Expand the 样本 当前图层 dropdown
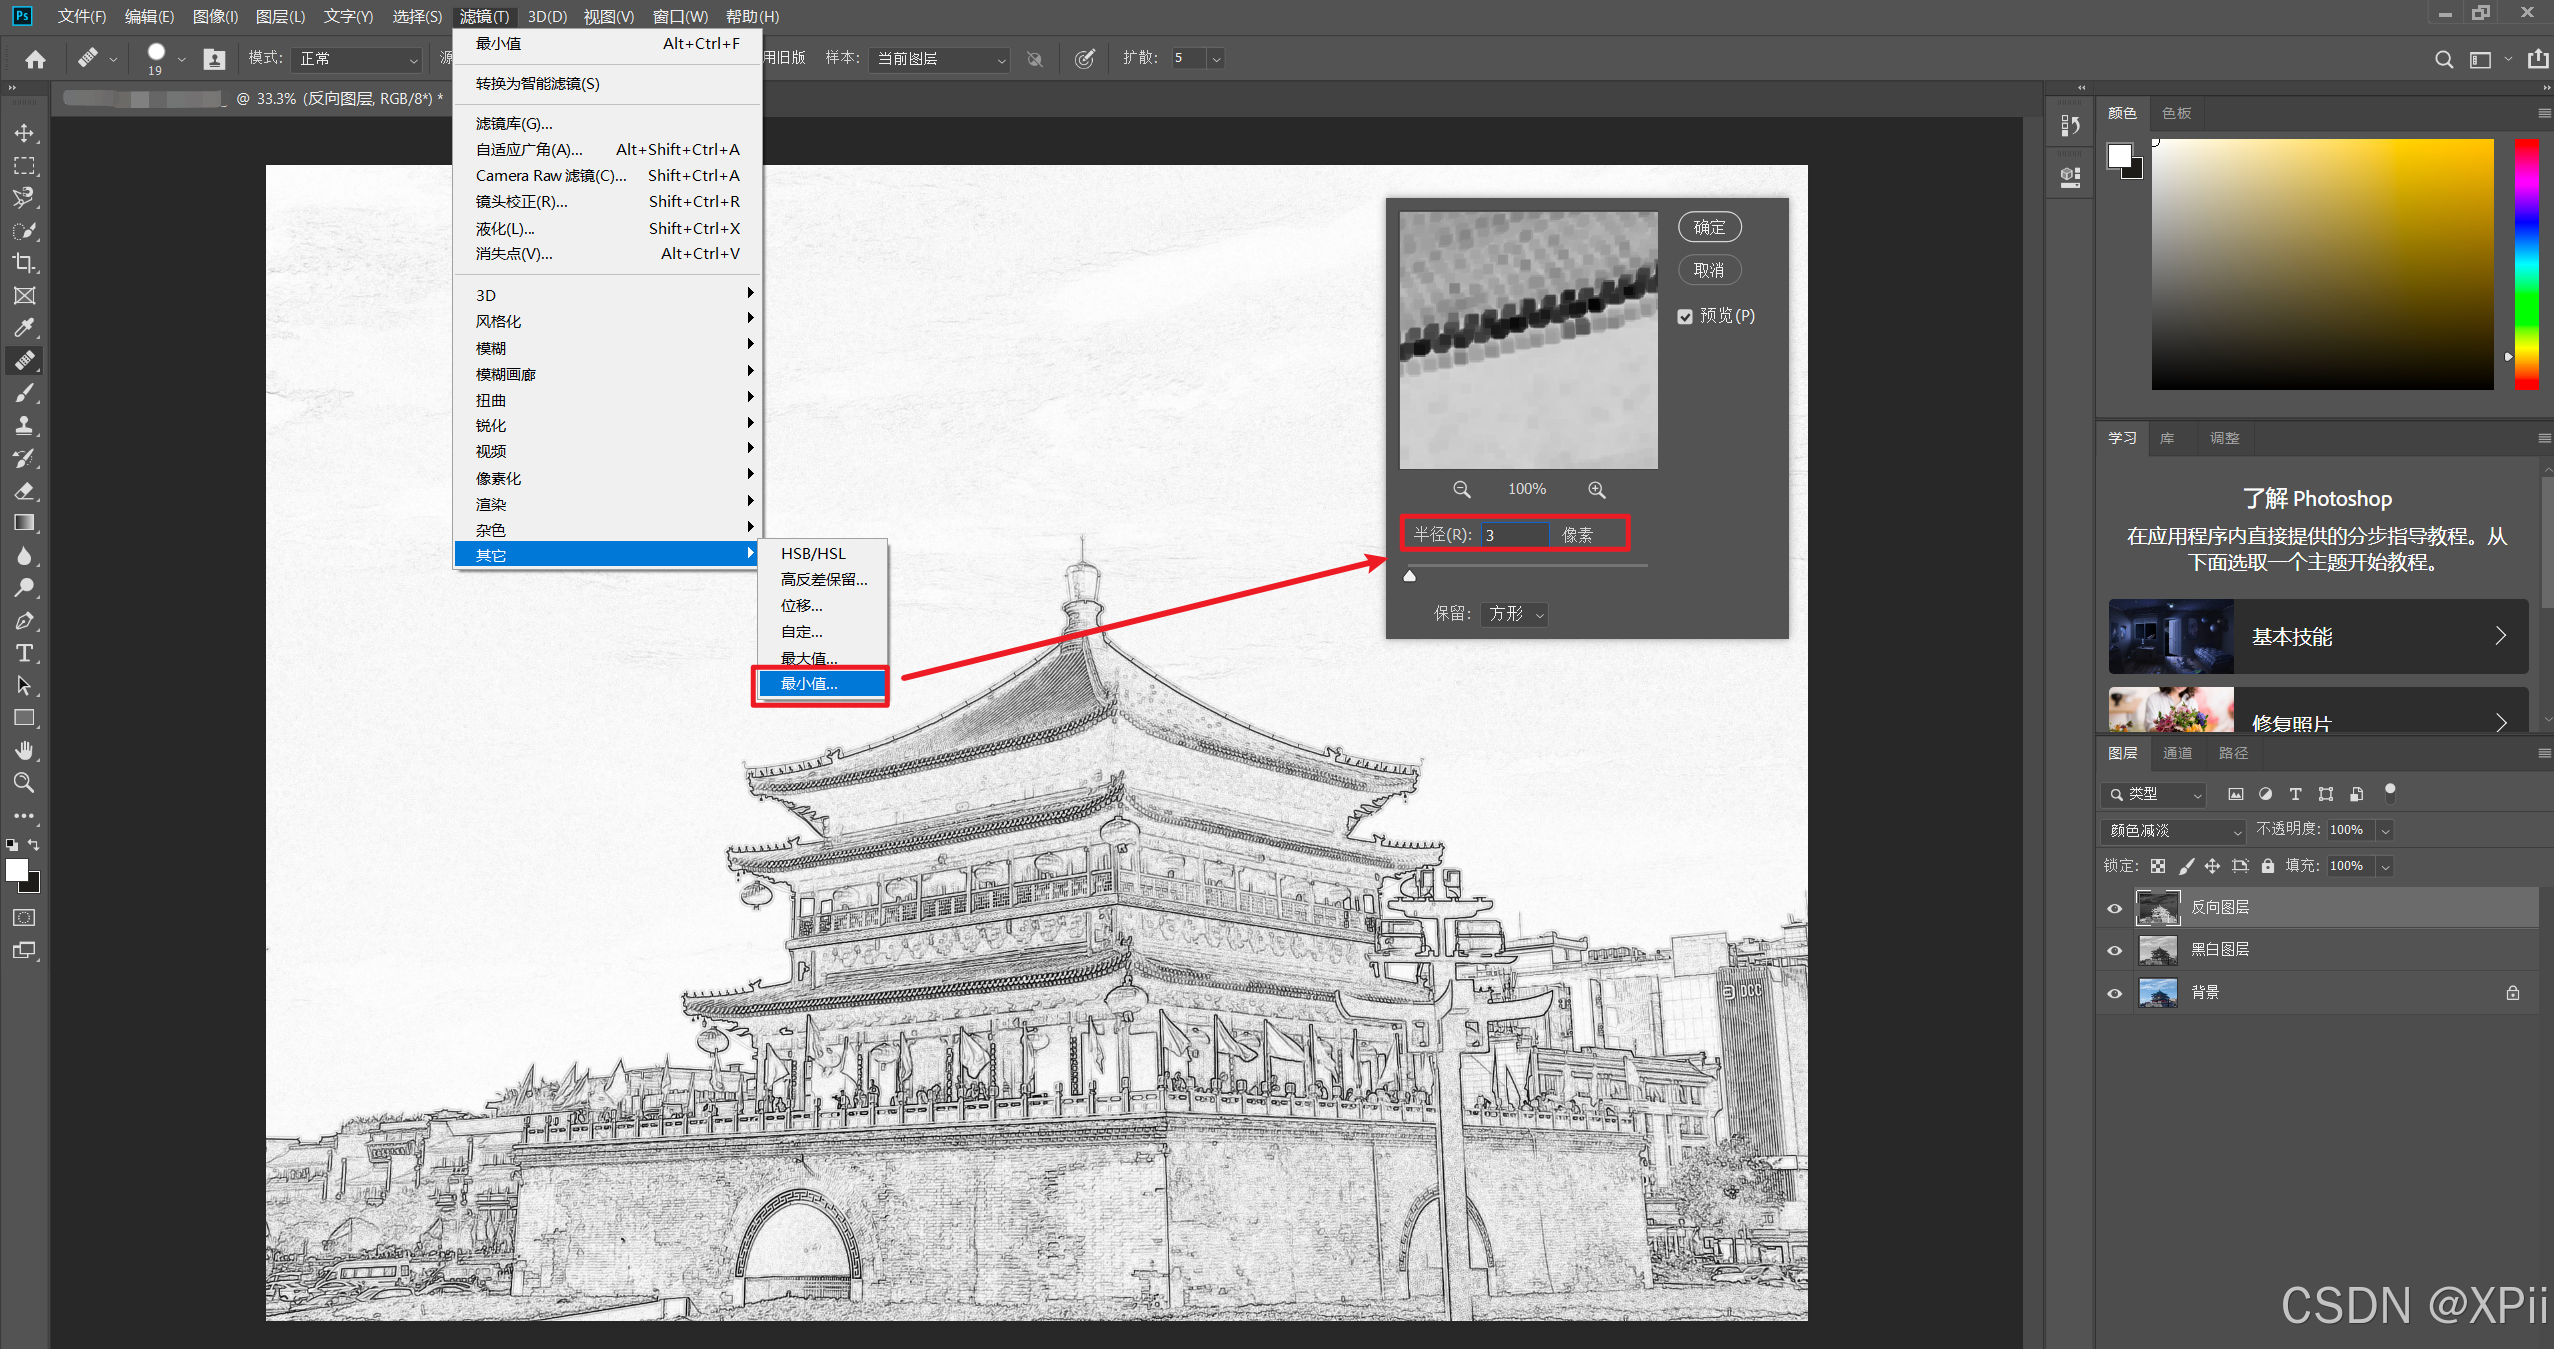This screenshot has height=1349, width=2554. tap(939, 59)
